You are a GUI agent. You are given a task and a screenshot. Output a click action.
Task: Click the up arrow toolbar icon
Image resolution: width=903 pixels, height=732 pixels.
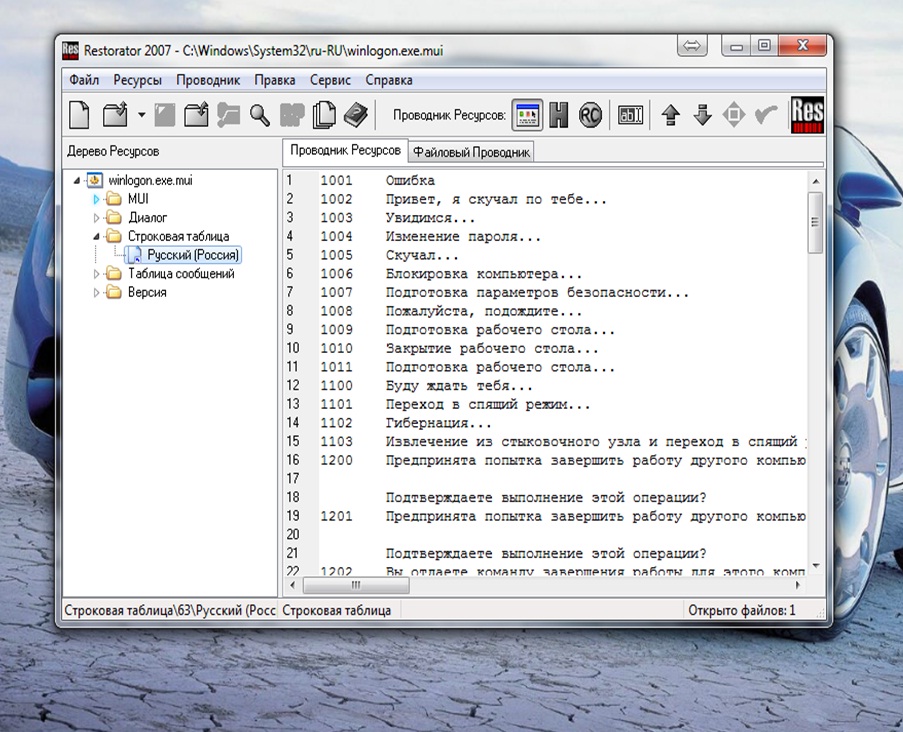671,115
